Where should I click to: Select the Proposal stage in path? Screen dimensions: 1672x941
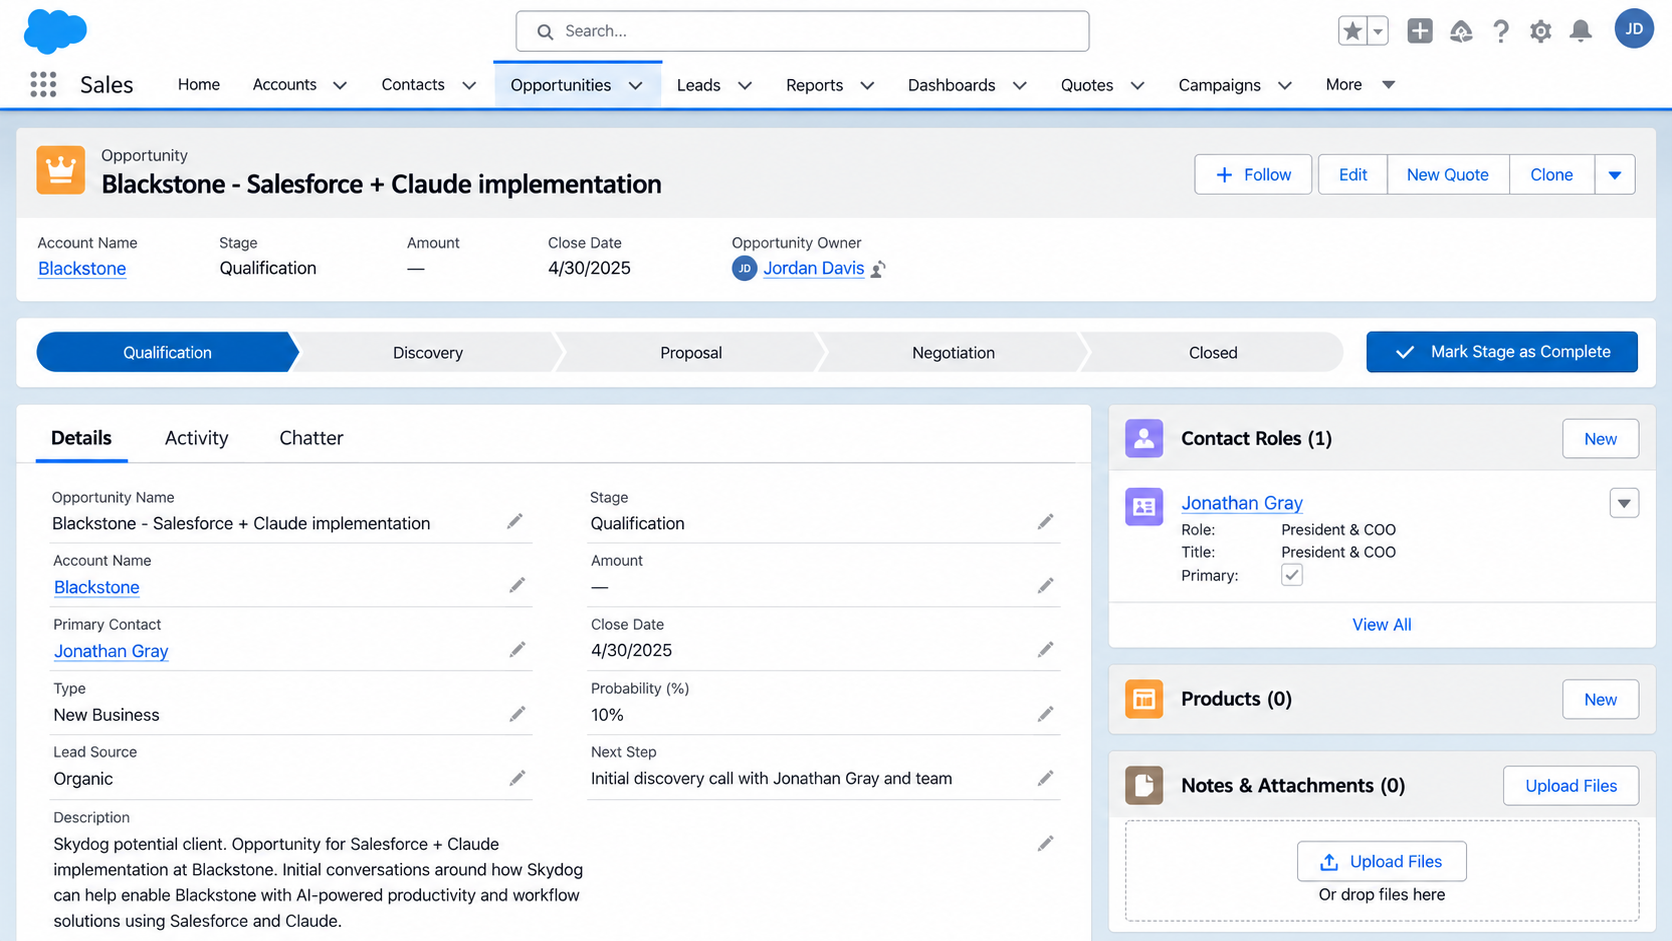pyautogui.click(x=691, y=352)
